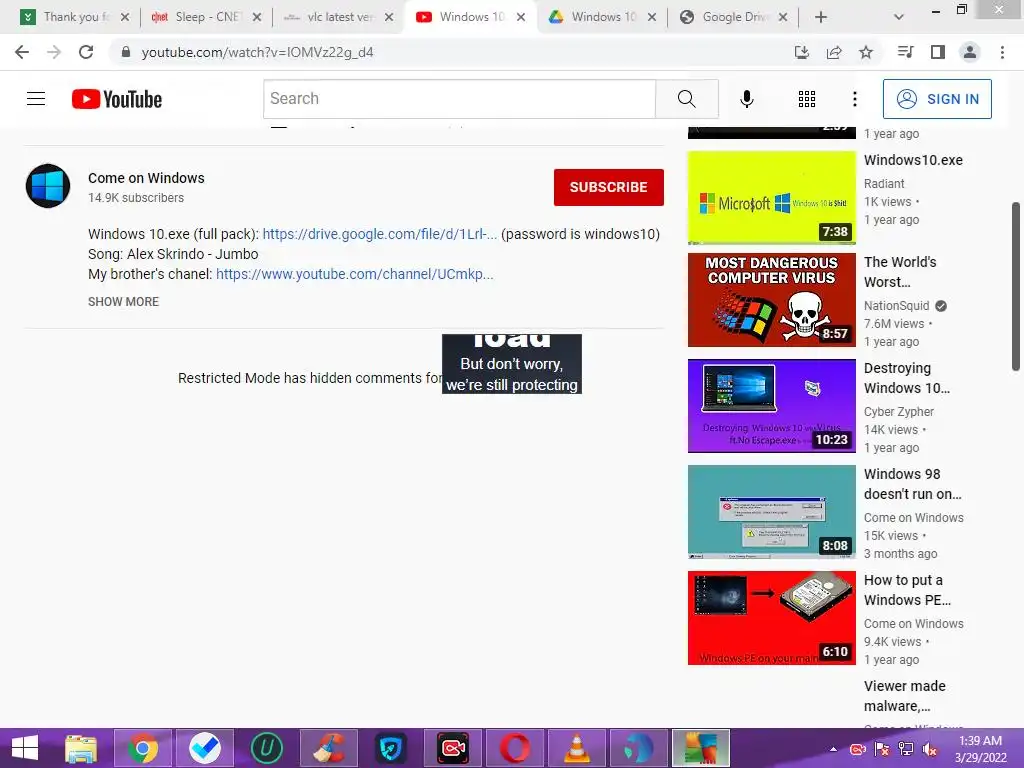This screenshot has width=1024, height=768.
Task: Open the tab search dropdown chevron
Action: pyautogui.click(x=899, y=17)
